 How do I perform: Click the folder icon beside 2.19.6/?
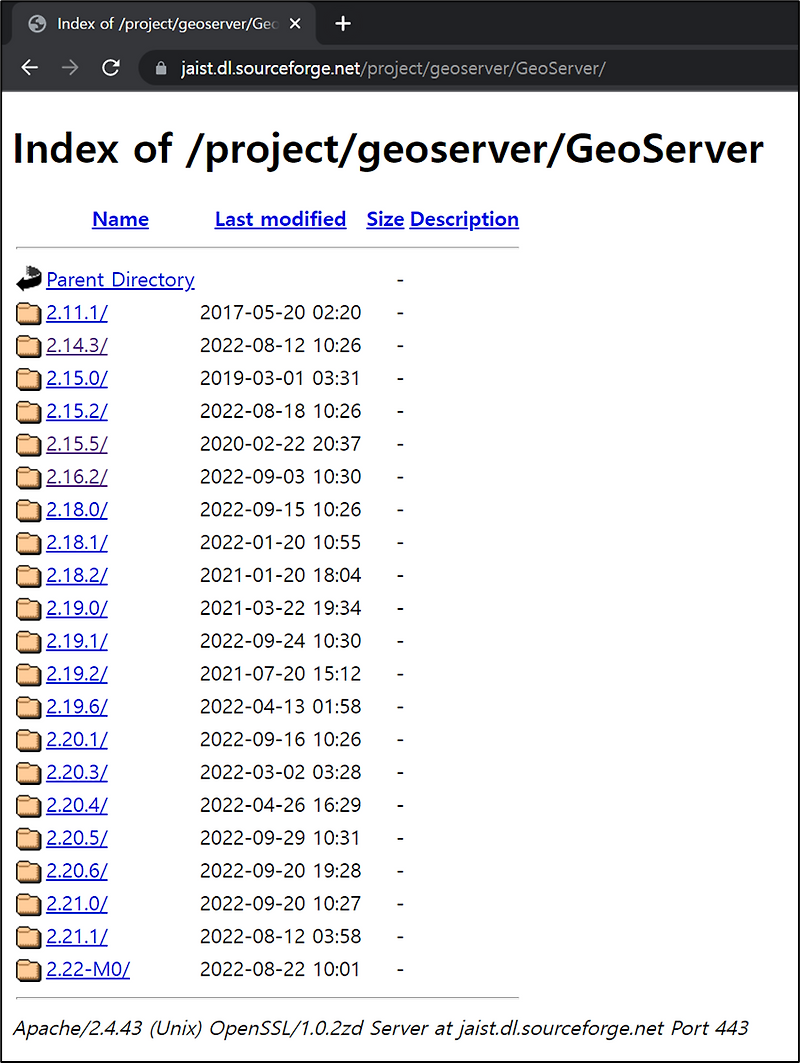(x=28, y=706)
